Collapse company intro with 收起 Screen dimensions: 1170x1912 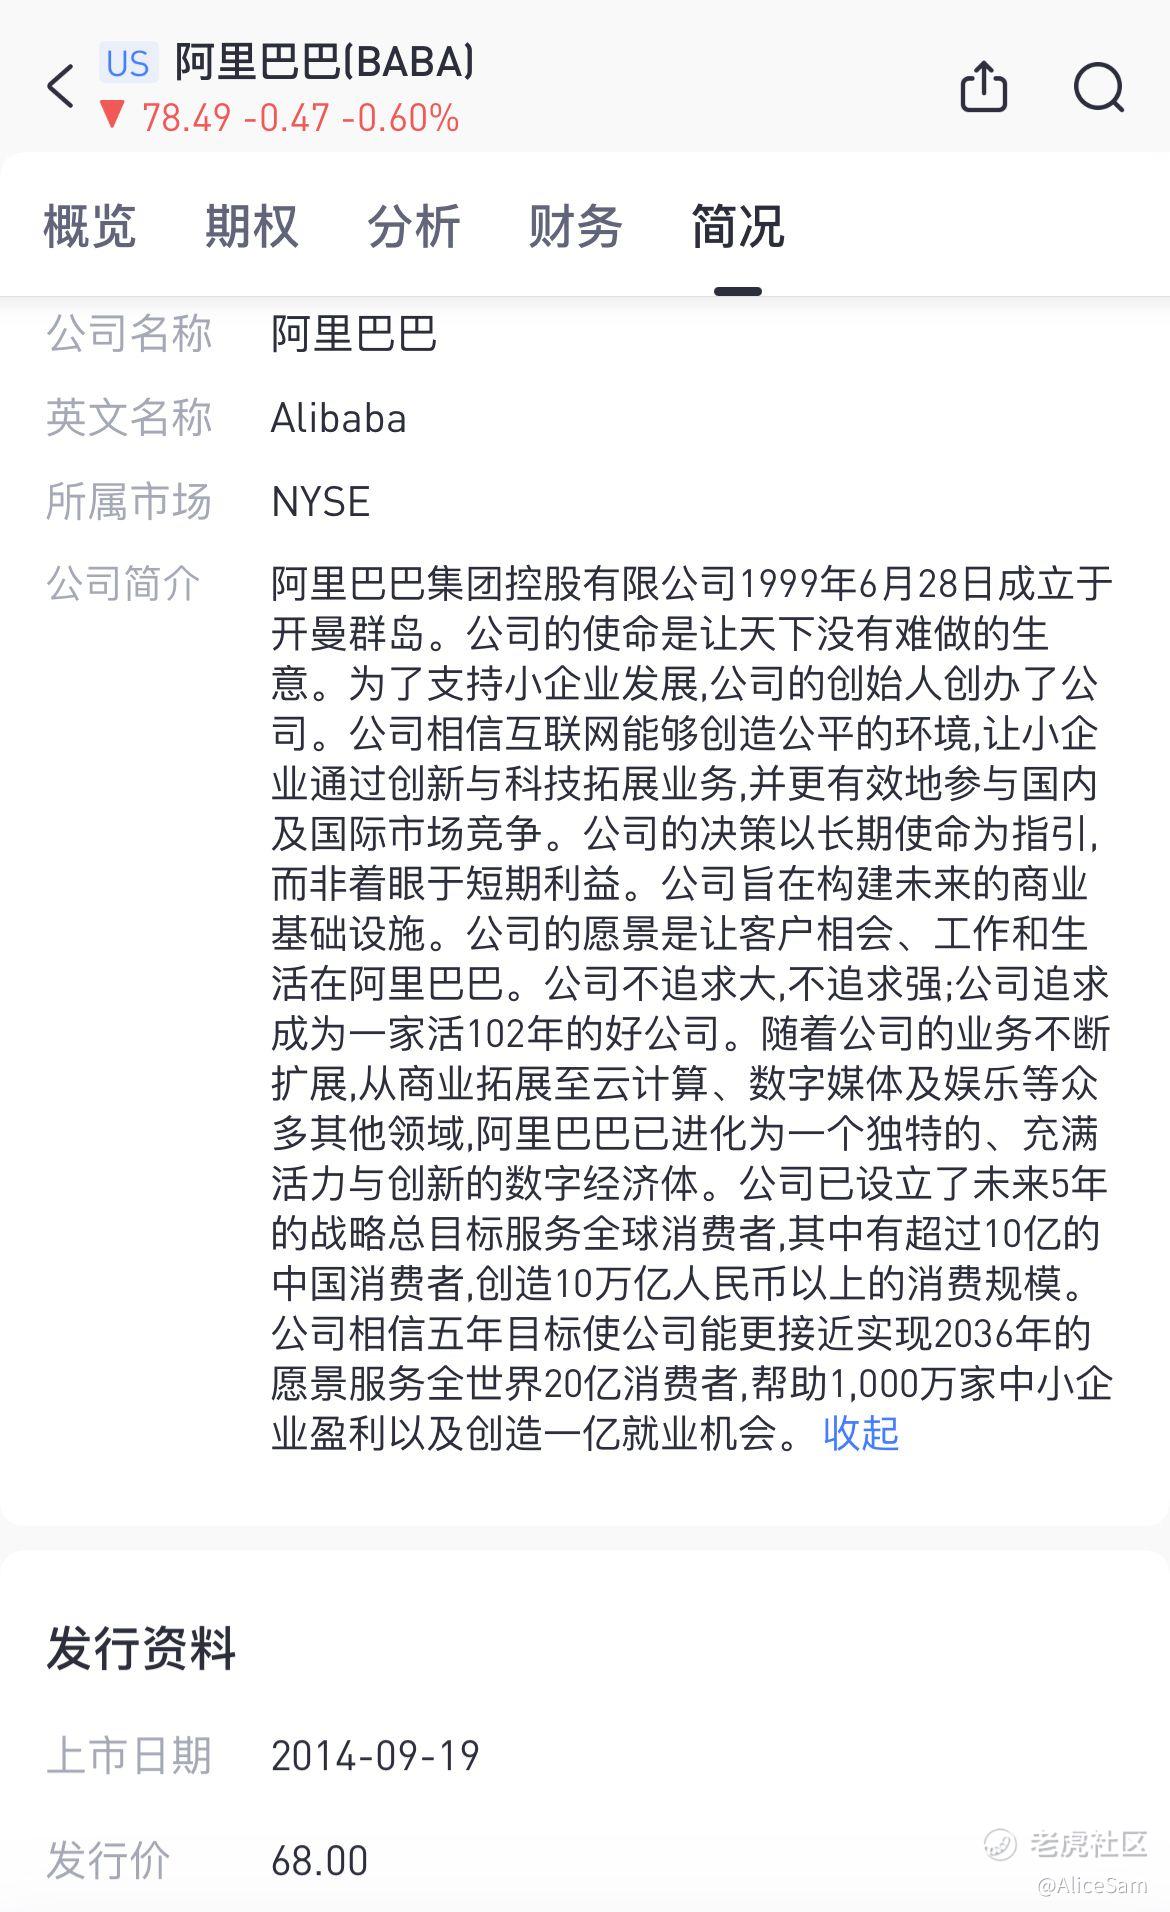pyautogui.click(x=860, y=1433)
